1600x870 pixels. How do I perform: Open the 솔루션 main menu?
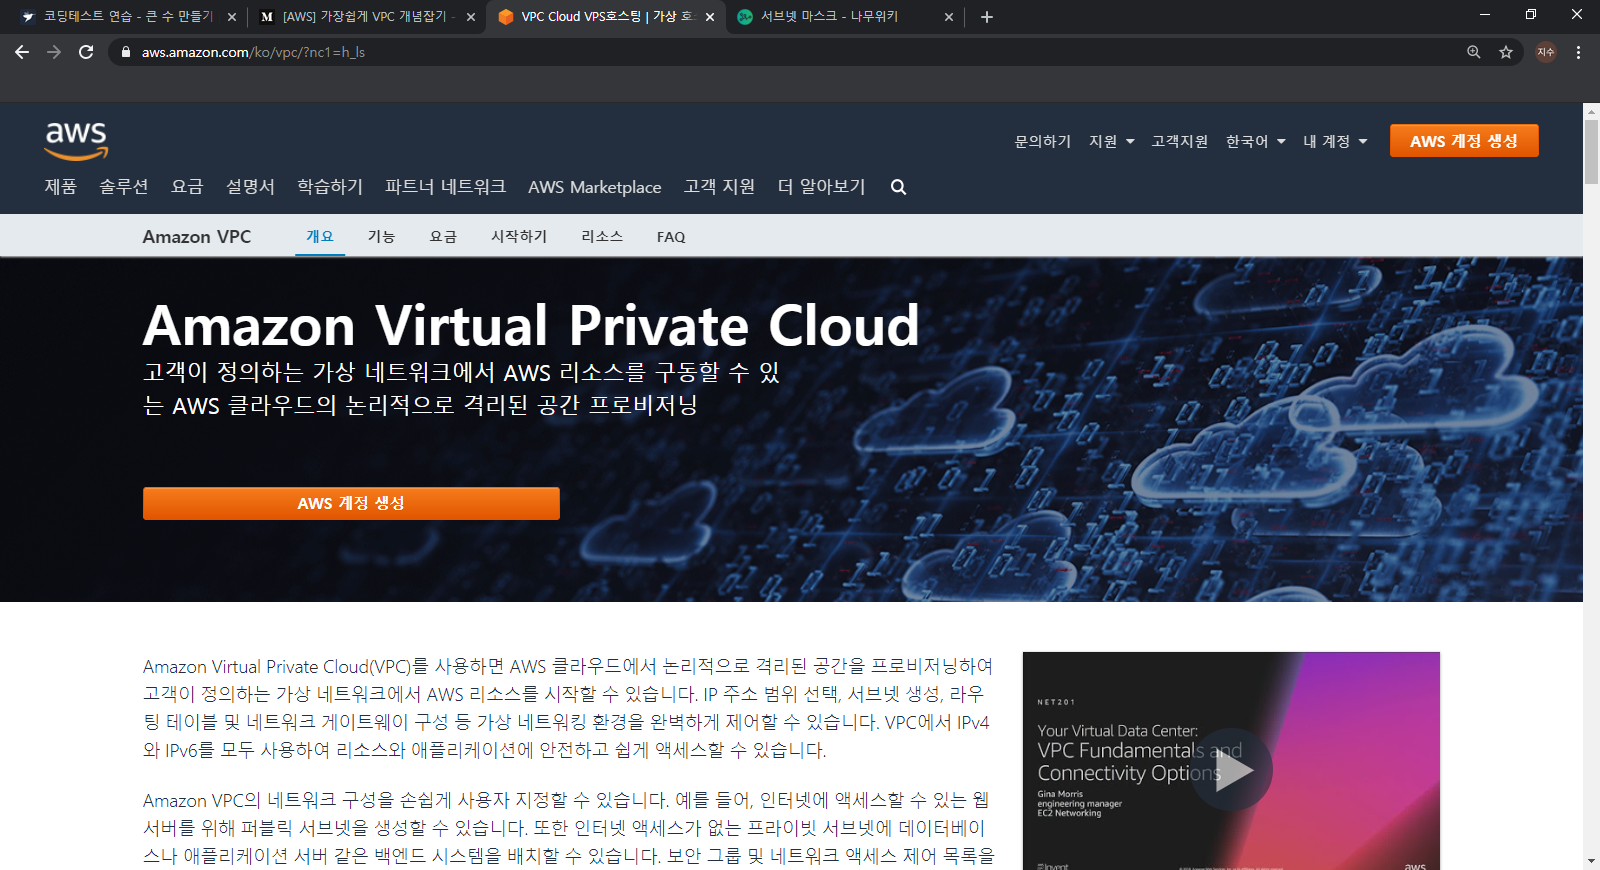coord(124,187)
